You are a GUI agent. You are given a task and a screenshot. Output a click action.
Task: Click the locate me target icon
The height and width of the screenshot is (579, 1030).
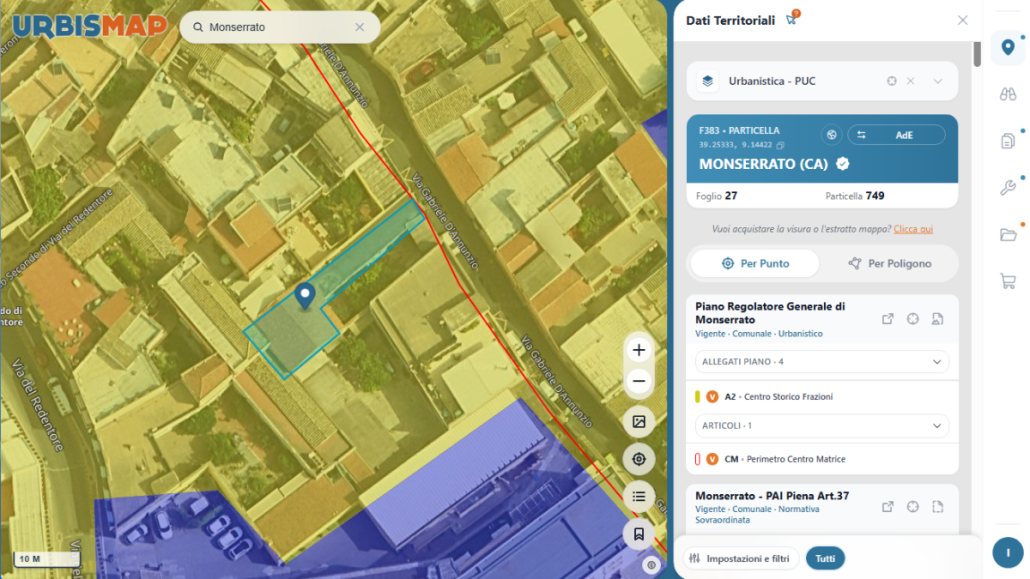click(638, 459)
